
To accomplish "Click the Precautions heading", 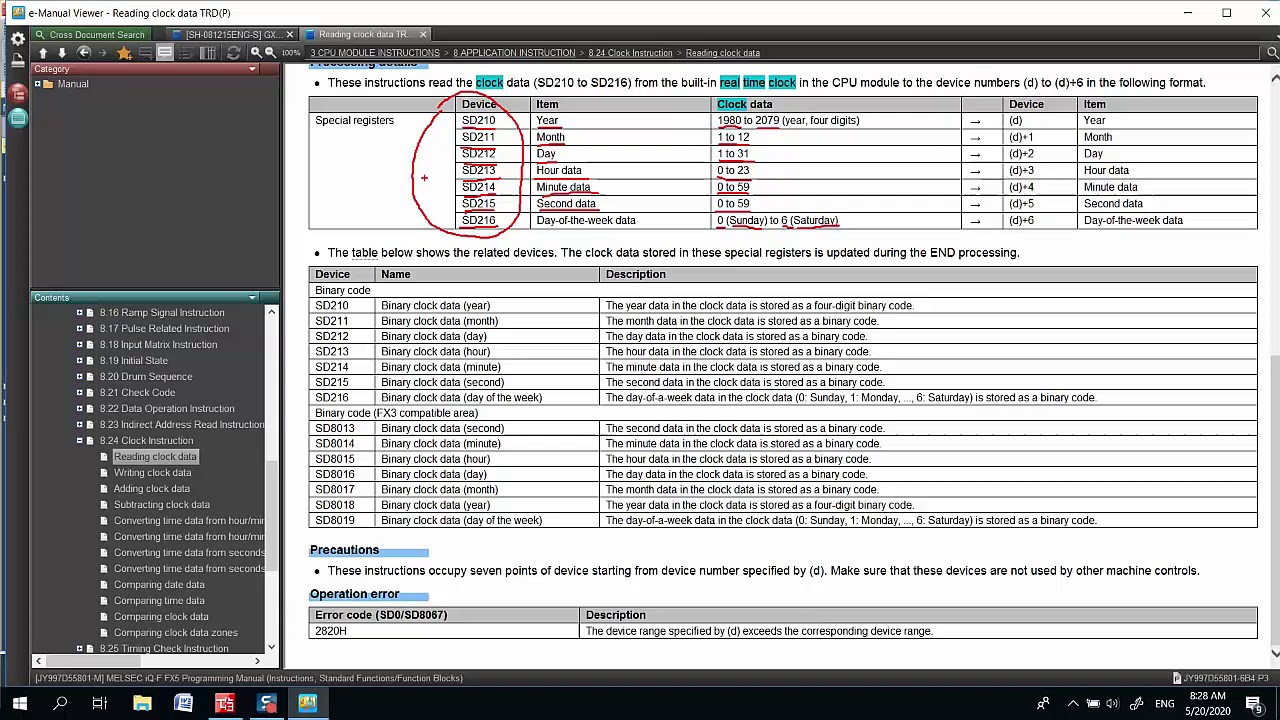I will pyautogui.click(x=344, y=550).
